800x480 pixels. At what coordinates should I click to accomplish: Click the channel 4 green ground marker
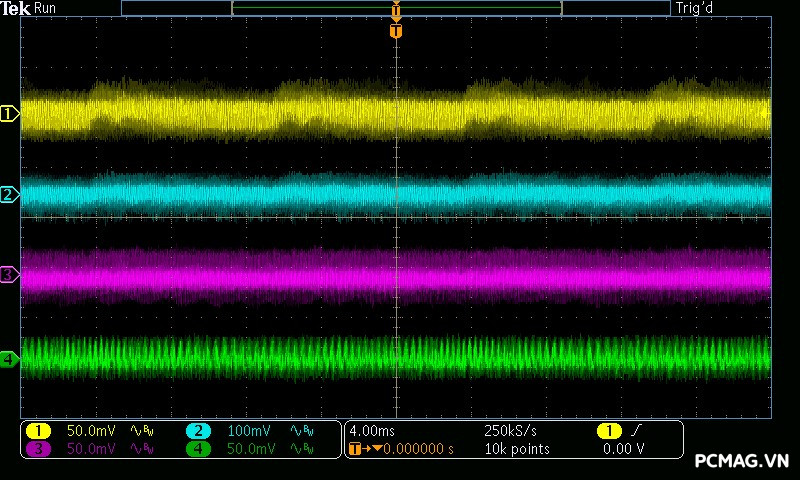tap(9, 358)
